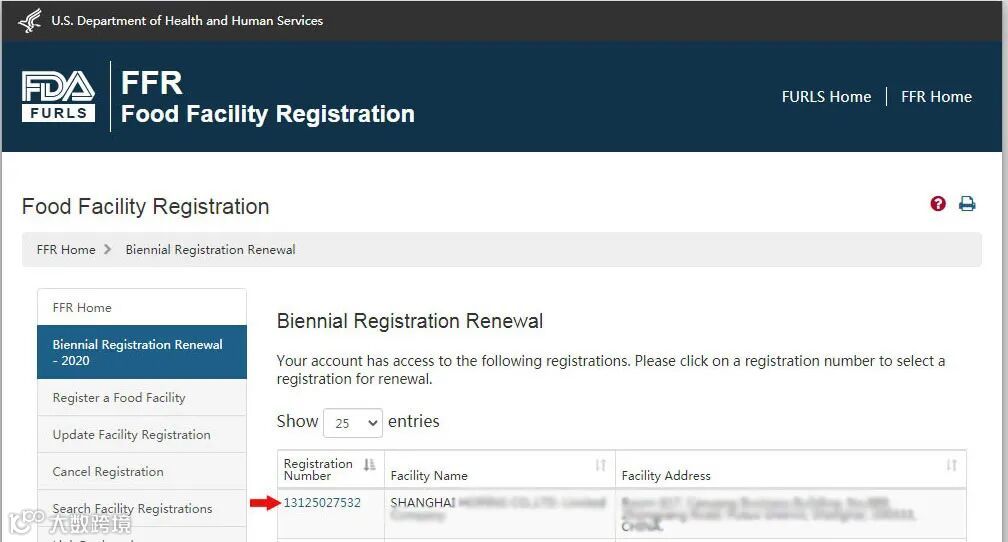1008x542 pixels.
Task: Go to Update Facility Registration
Action: [131, 435]
